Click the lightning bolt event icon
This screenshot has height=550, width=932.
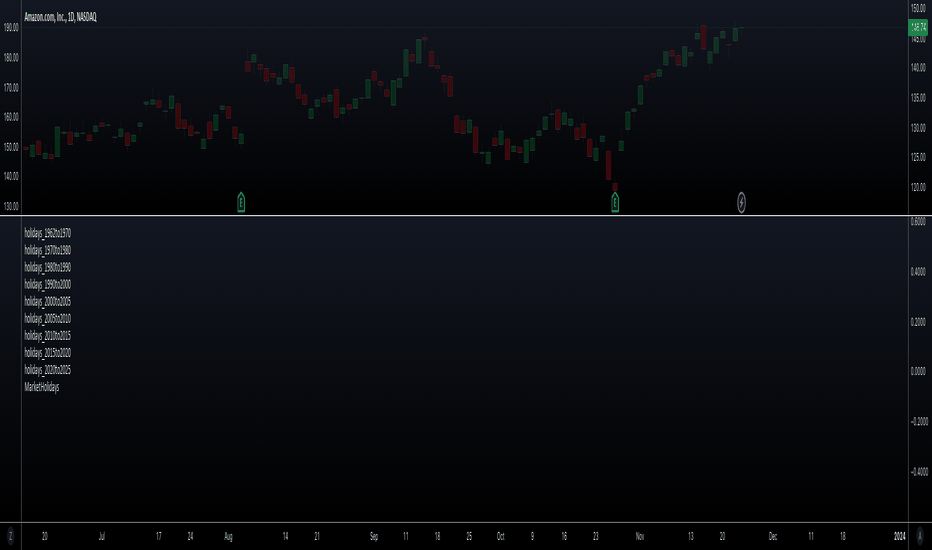(x=741, y=202)
